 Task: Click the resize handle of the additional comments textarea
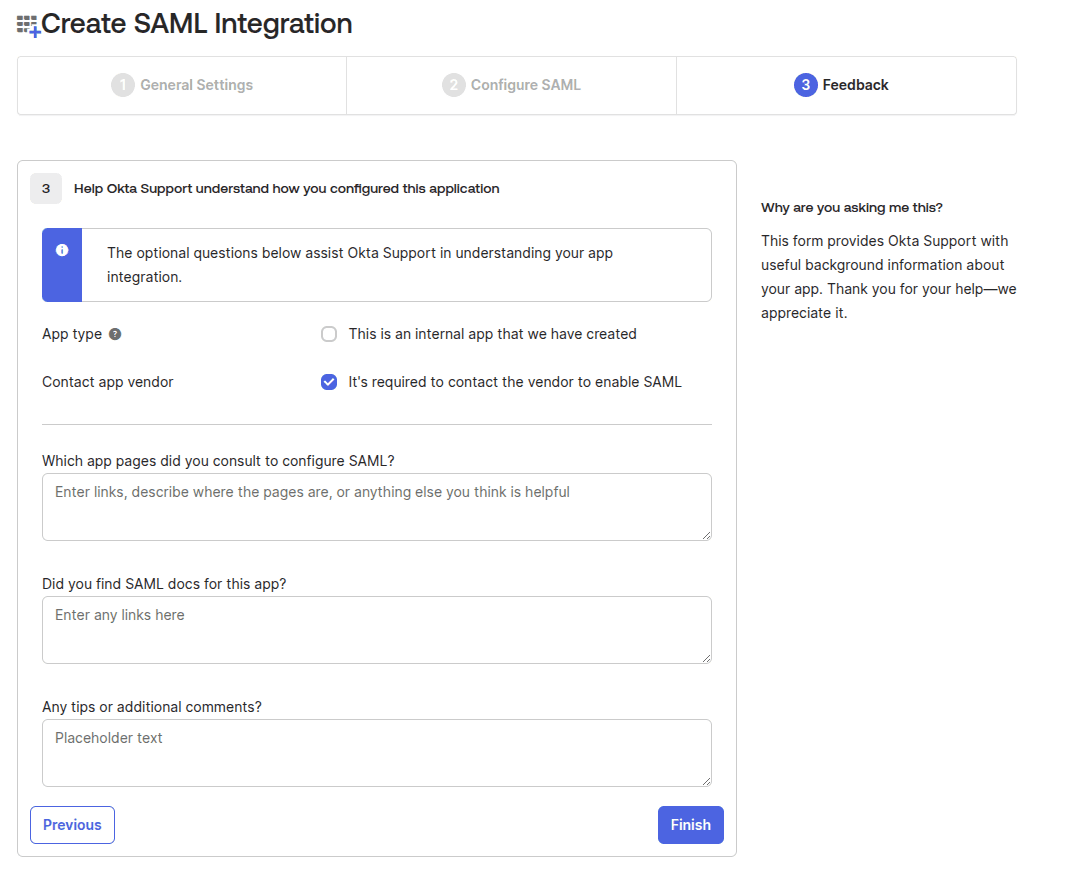[x=706, y=781]
